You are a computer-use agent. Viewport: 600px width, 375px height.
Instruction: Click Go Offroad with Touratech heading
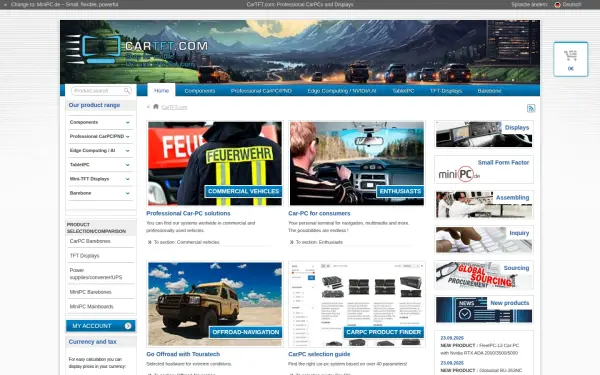183,354
